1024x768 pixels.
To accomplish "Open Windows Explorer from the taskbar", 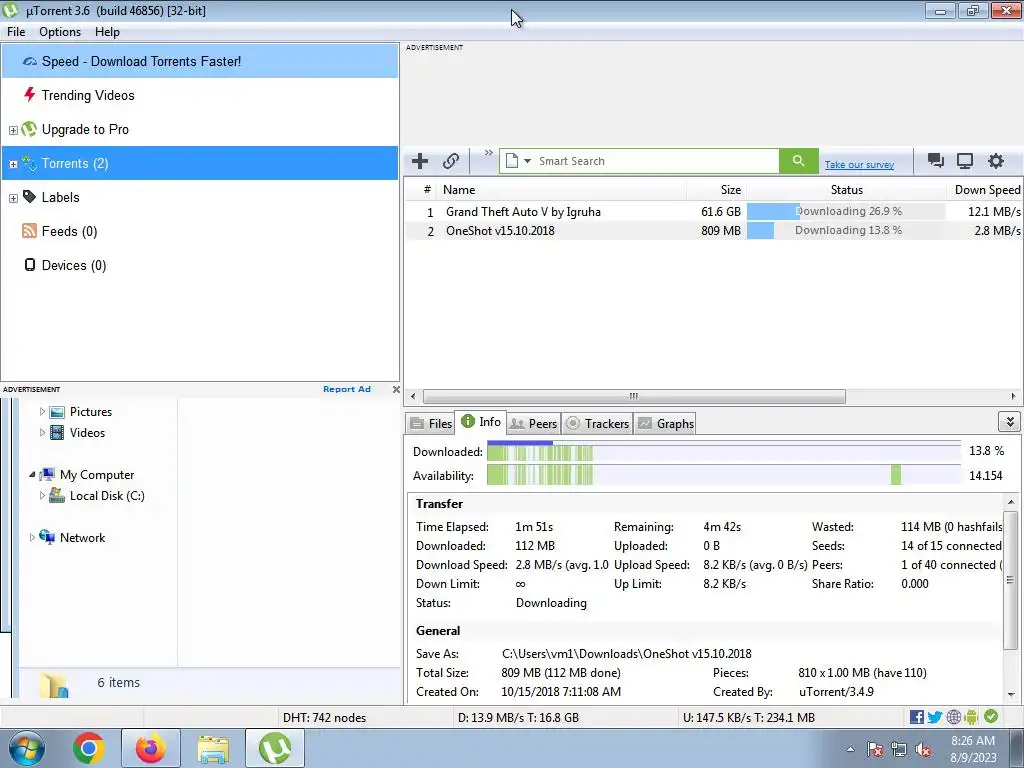I will (x=214, y=749).
